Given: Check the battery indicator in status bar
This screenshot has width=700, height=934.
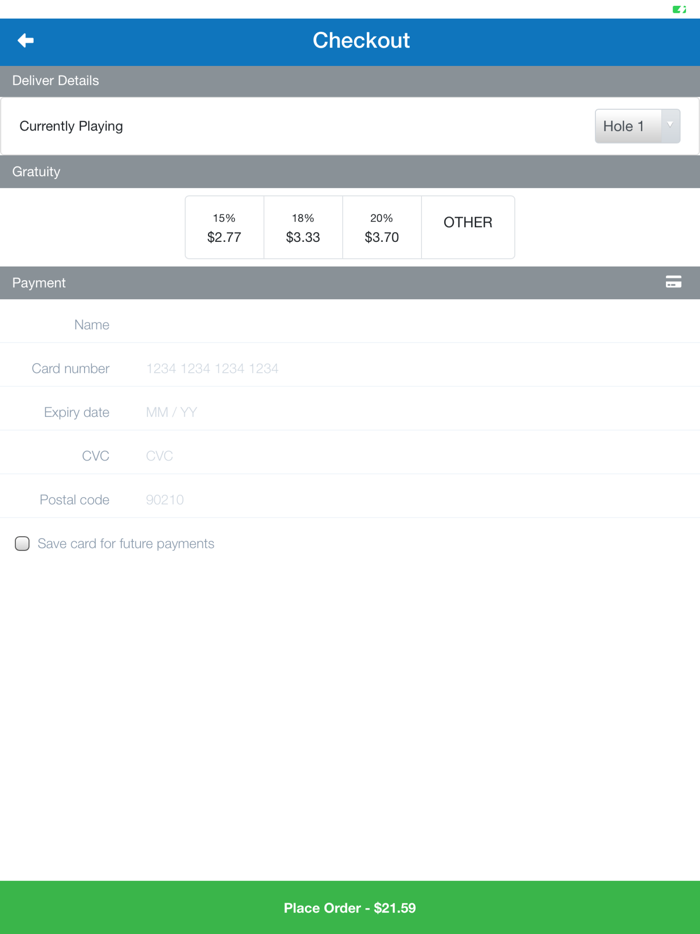Looking at the screenshot, I should click(x=679, y=10).
